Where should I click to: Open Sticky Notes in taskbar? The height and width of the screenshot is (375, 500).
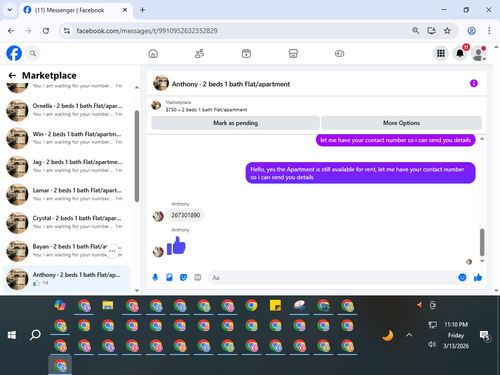point(275,305)
